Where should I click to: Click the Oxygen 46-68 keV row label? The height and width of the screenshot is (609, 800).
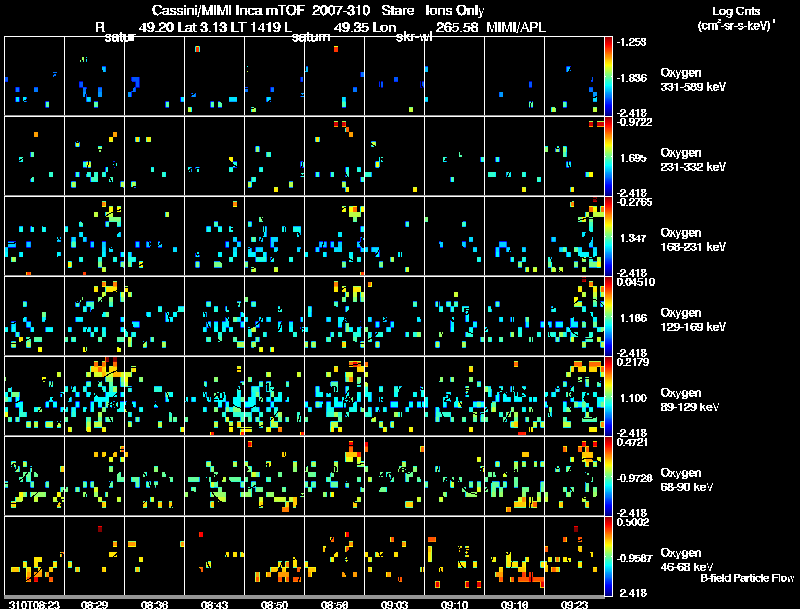point(687,560)
